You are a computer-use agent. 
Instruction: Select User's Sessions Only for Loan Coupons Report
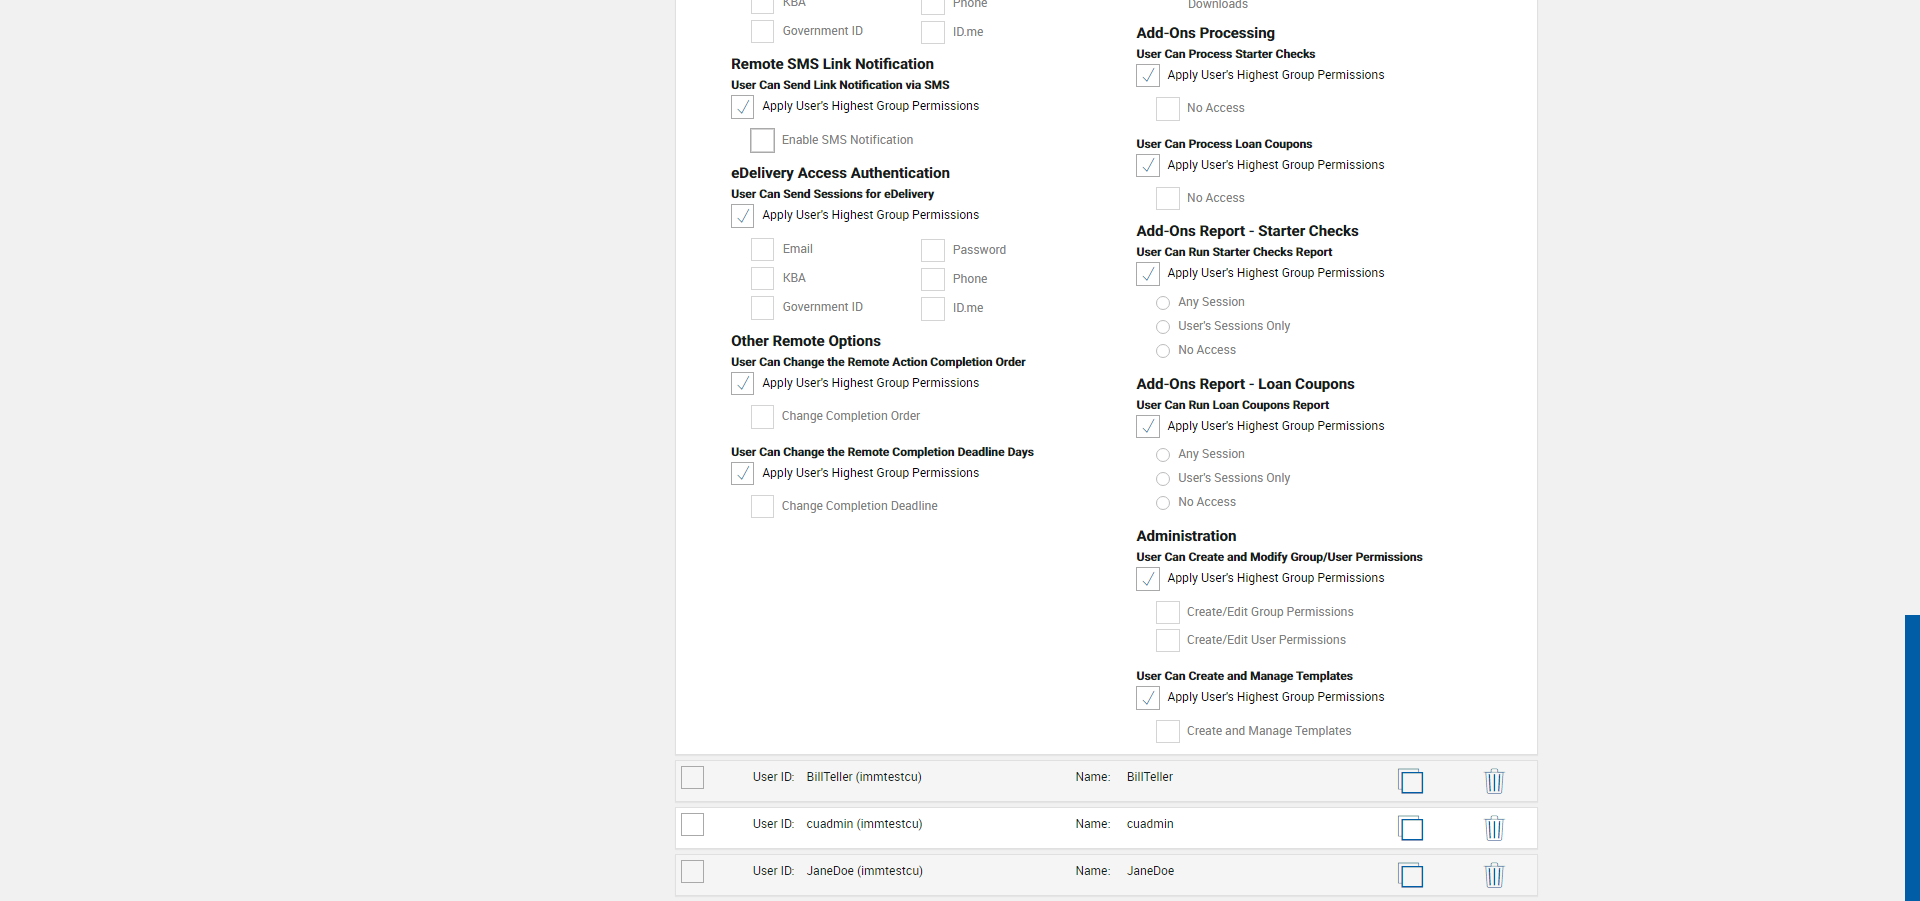(1163, 479)
